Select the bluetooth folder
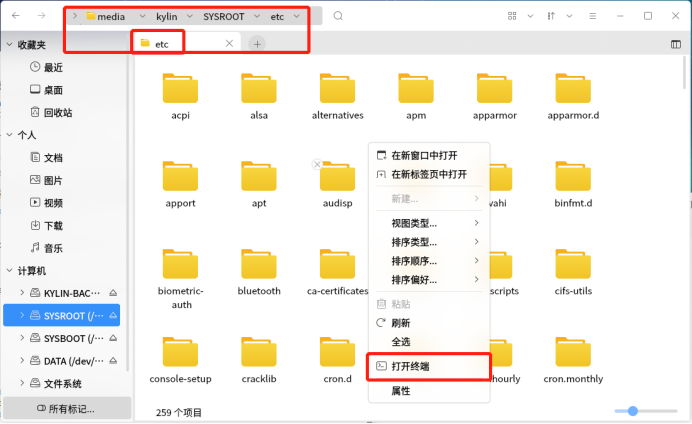Image resolution: width=692 pixels, height=424 pixels. (x=259, y=272)
